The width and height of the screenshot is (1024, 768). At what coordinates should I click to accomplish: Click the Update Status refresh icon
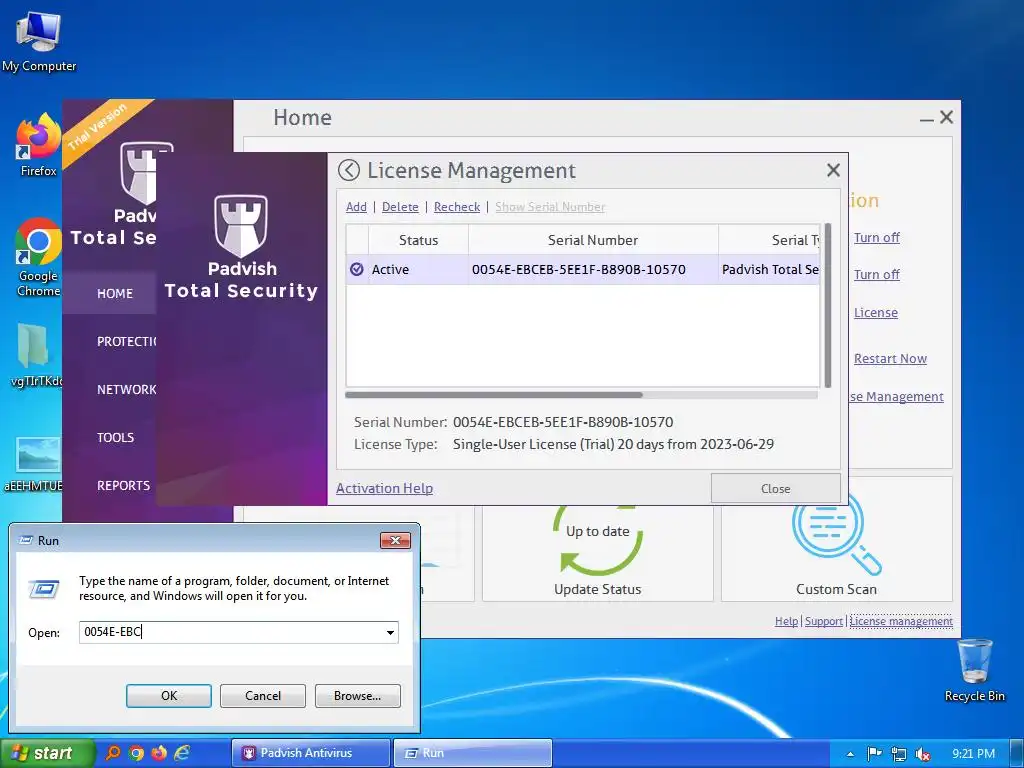click(598, 539)
